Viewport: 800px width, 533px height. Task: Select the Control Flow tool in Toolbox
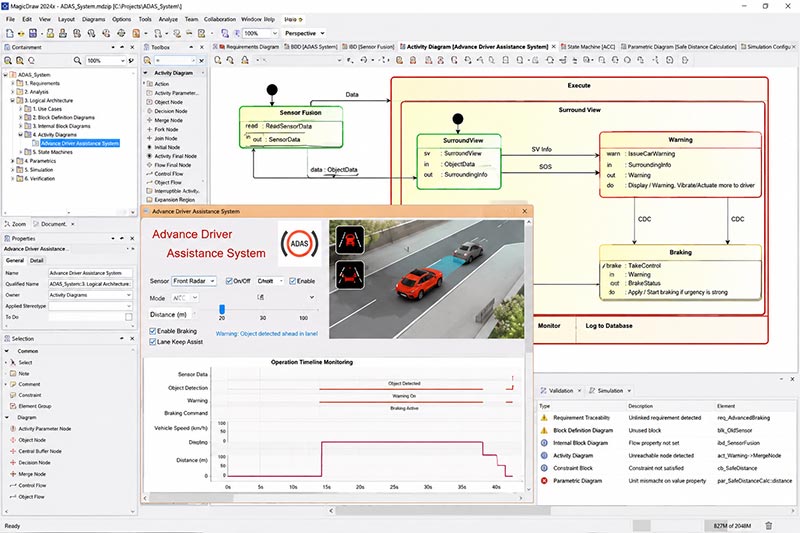pyautogui.click(x=168, y=173)
